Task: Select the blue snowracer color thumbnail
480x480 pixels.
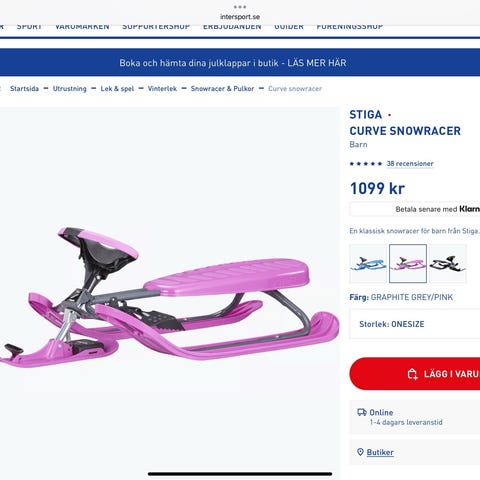Action: (x=368, y=264)
